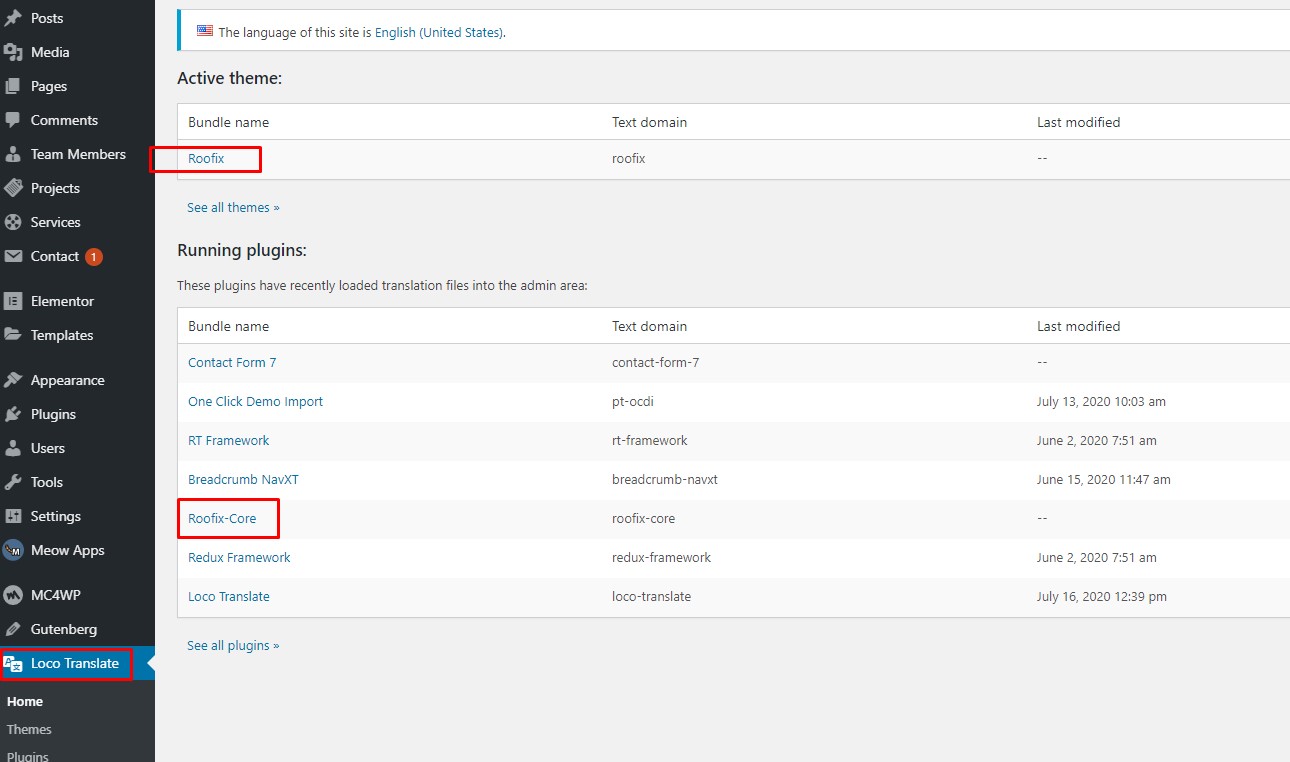Click the See all plugins link

pyautogui.click(x=233, y=645)
